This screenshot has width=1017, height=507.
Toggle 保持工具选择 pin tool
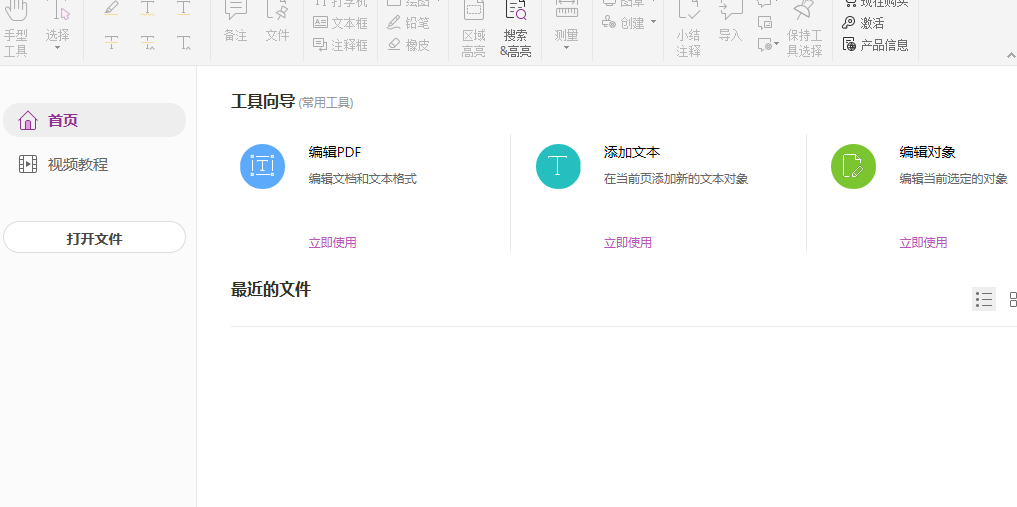[x=804, y=29]
